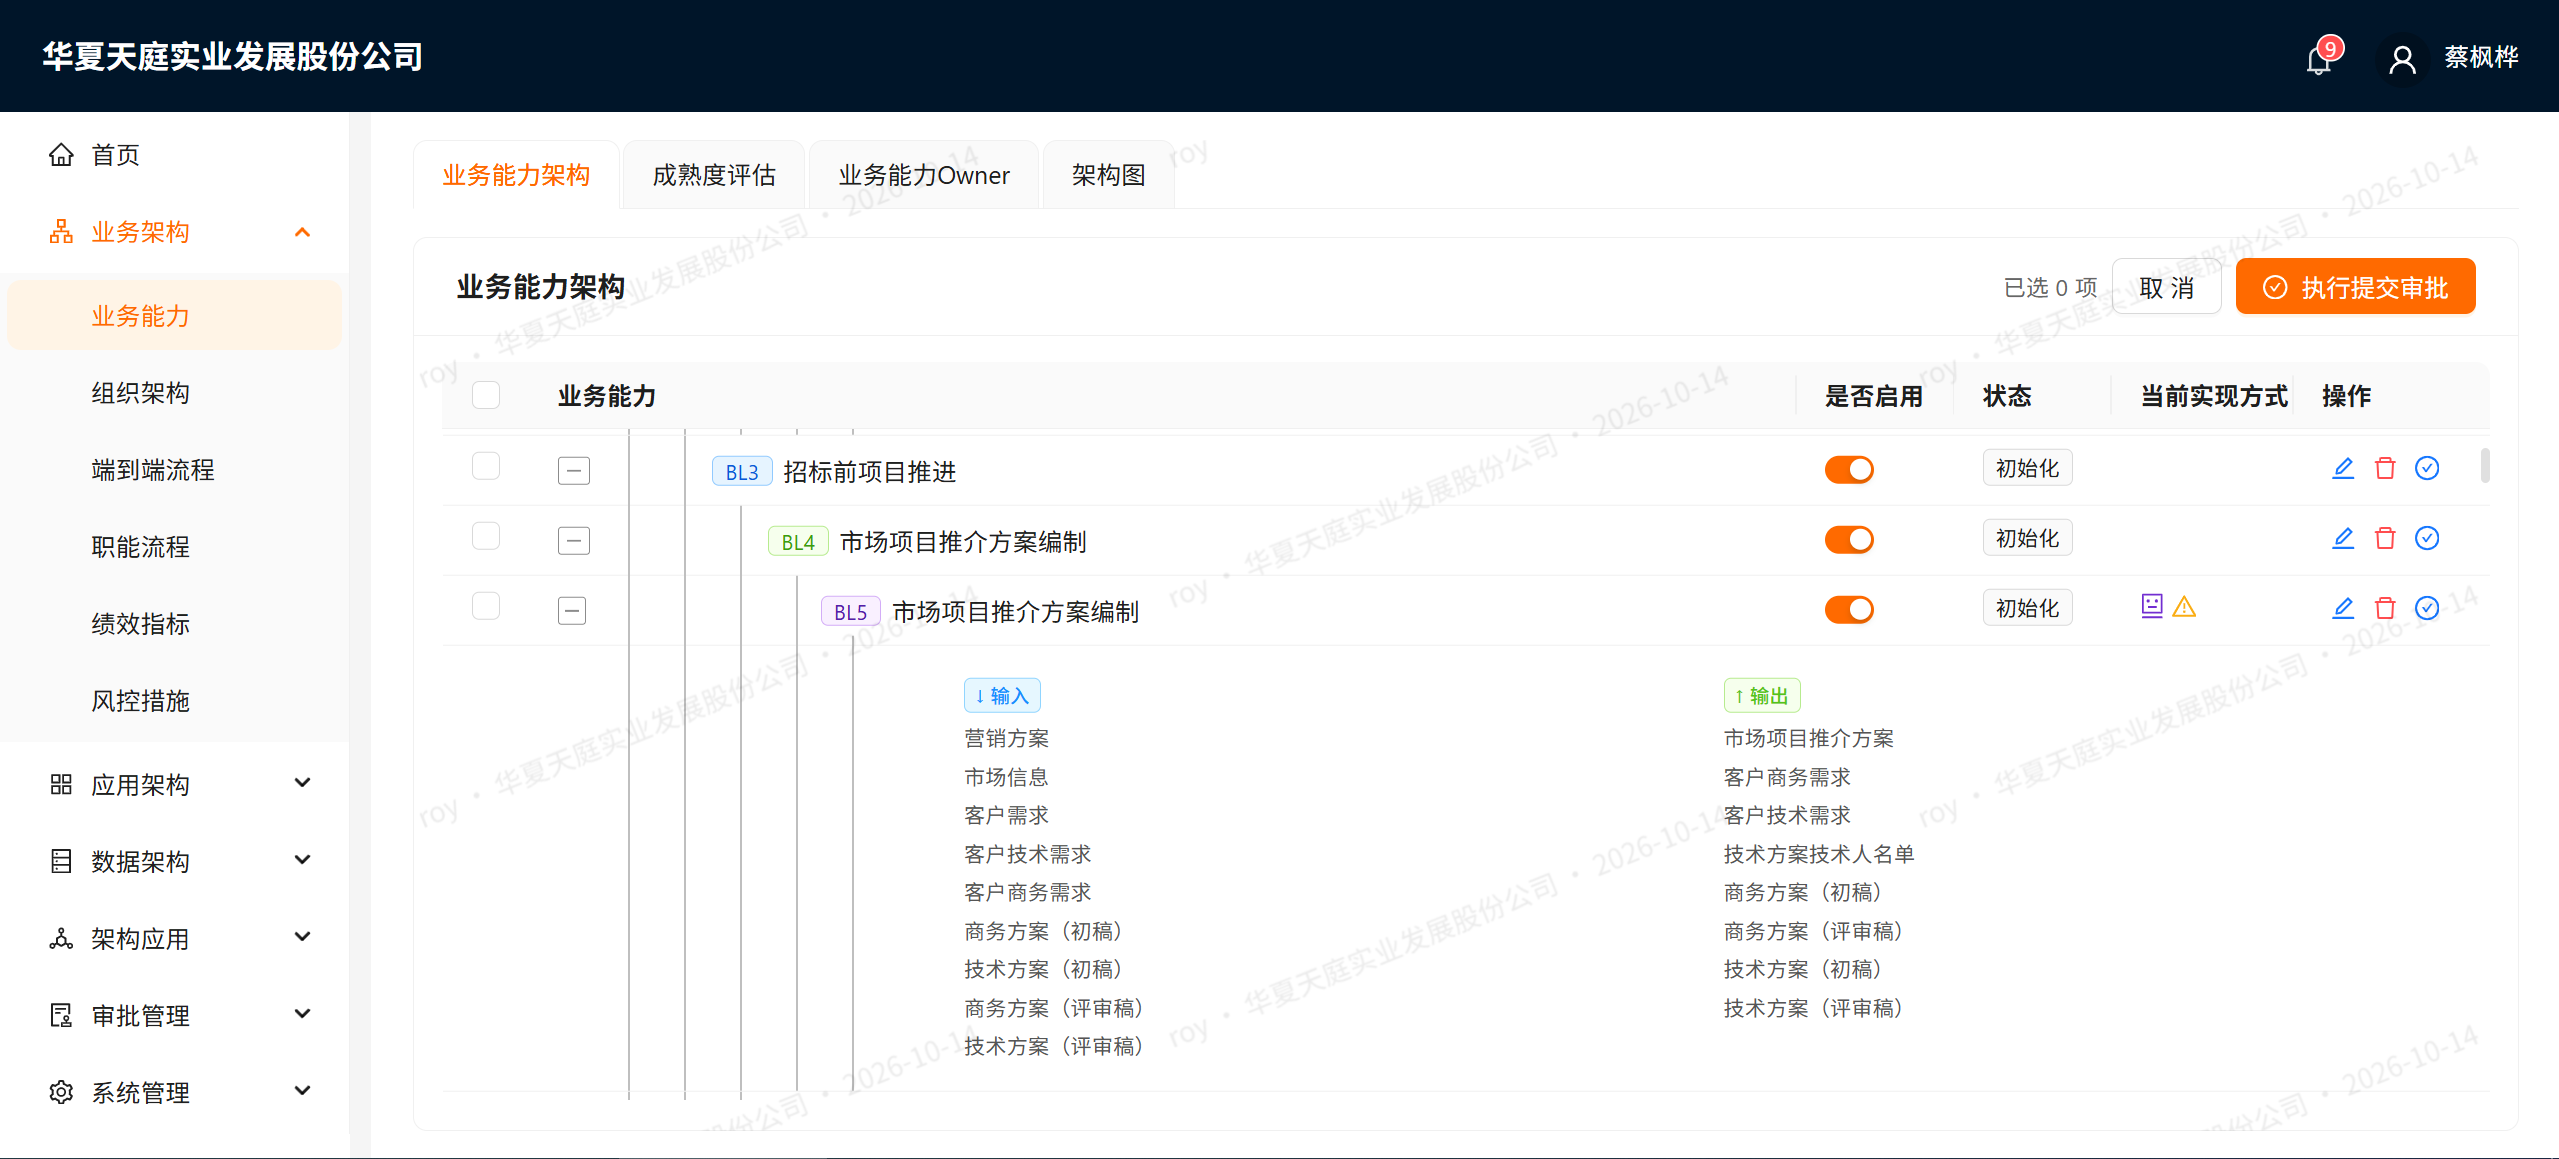Edit the BL5 市场项目推介方案编制 row
2559x1159 pixels.
[2343, 608]
